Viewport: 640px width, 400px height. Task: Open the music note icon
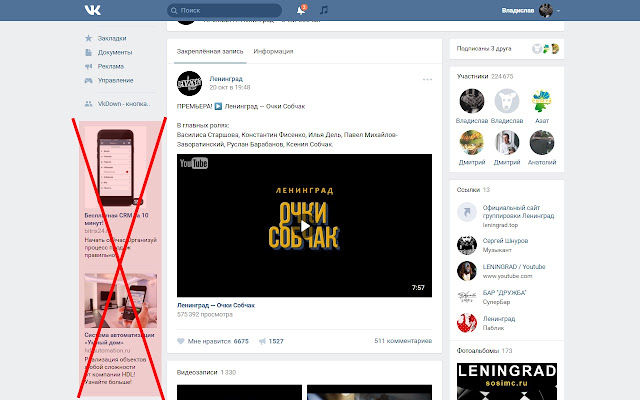point(323,10)
